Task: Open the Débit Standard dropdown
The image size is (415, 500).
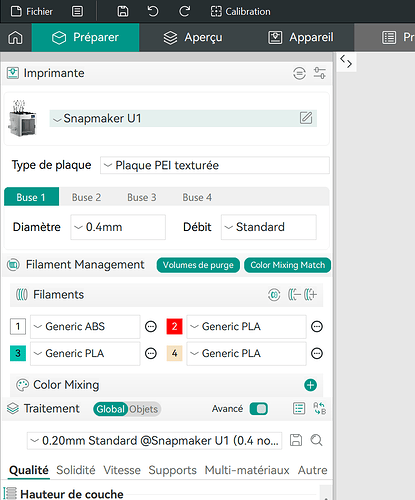Action: point(269,227)
